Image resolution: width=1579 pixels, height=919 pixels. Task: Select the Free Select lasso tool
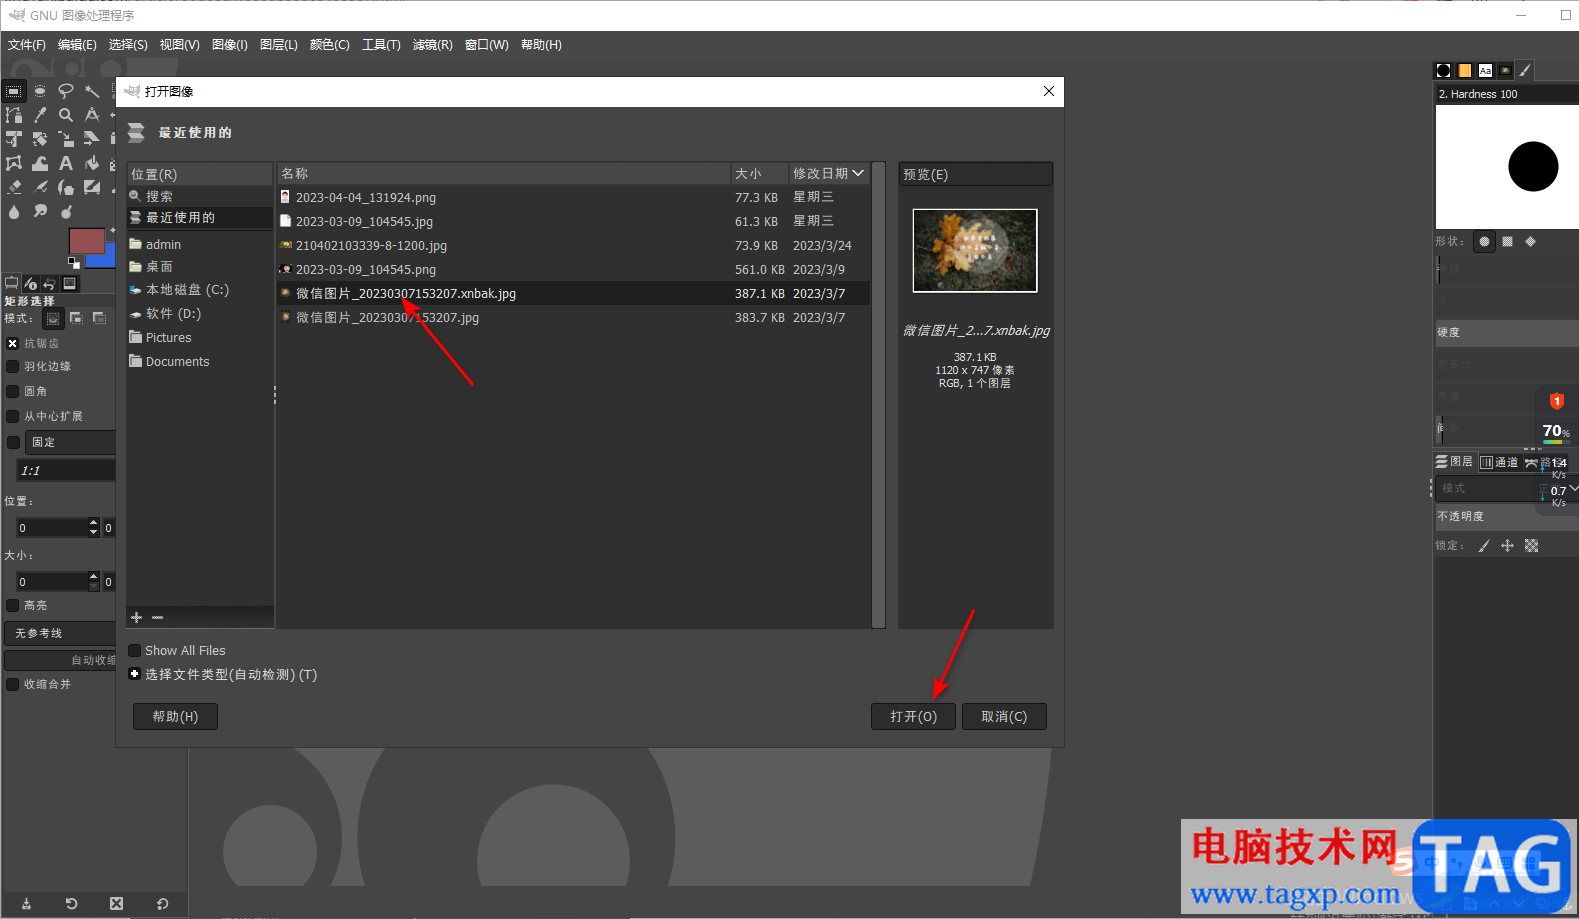[66, 91]
